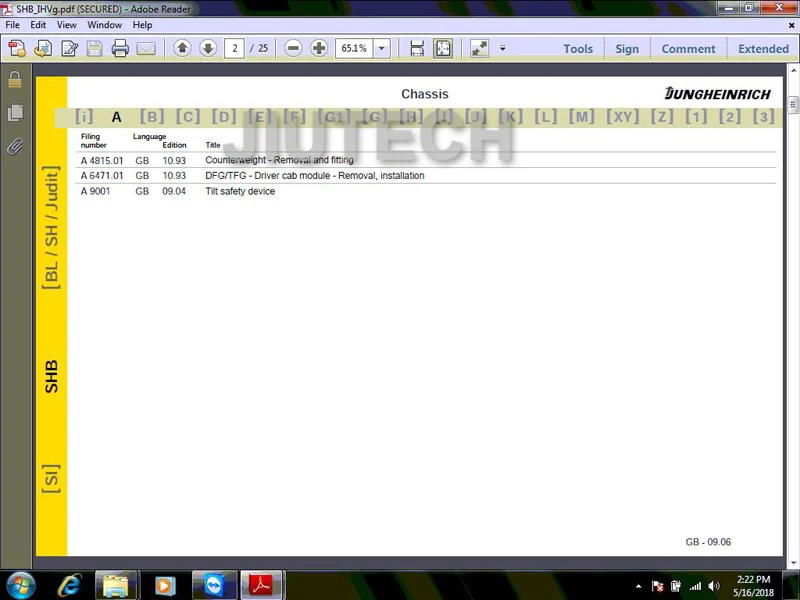The width and height of the screenshot is (800, 600).
Task: Click the Print file icon
Action: (x=120, y=48)
